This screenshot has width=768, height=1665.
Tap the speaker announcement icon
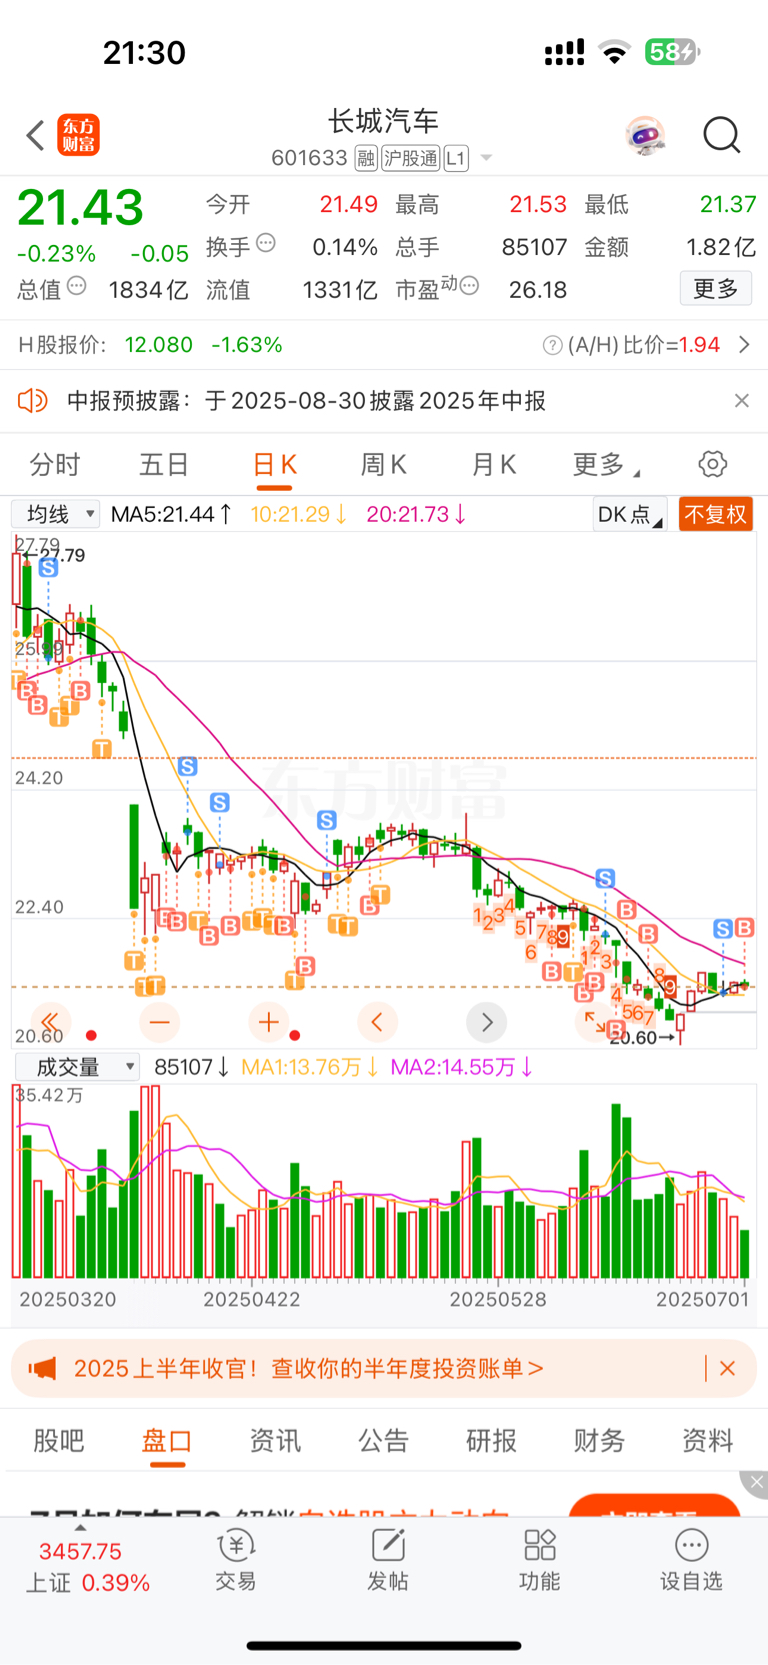click(x=33, y=401)
